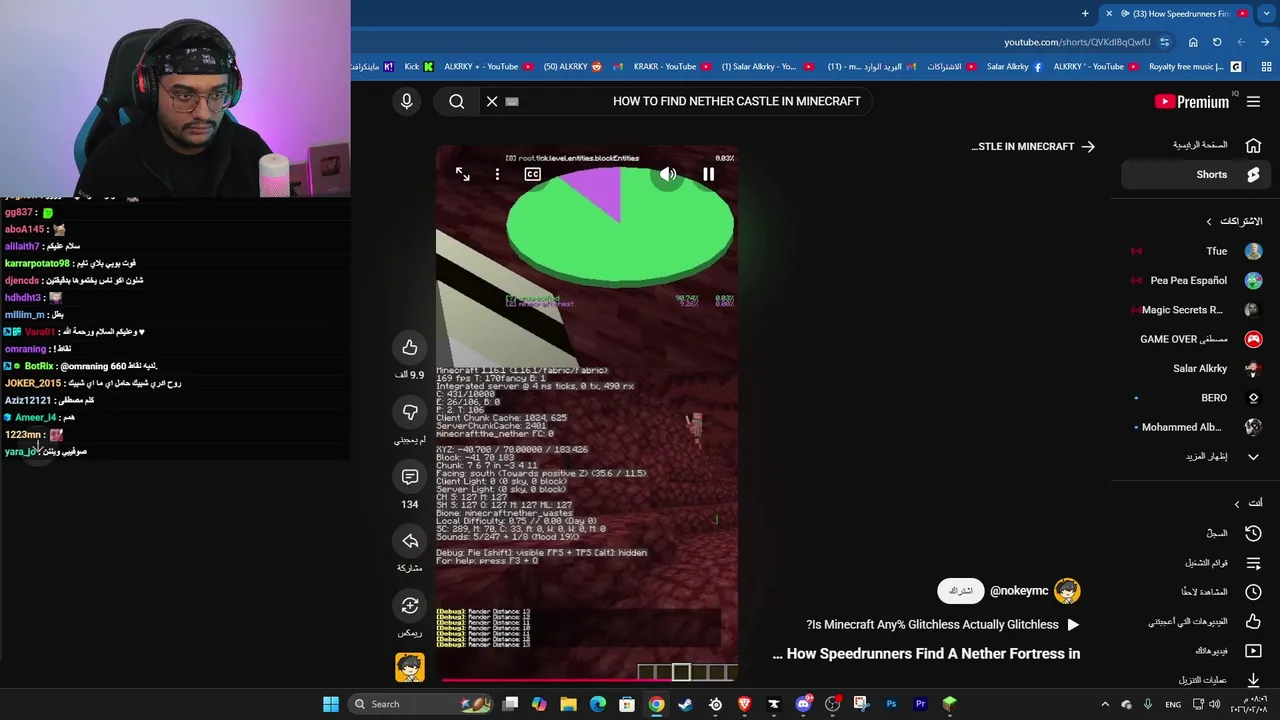1280x720 pixels.
Task: Remix this Short
Action: 410,605
